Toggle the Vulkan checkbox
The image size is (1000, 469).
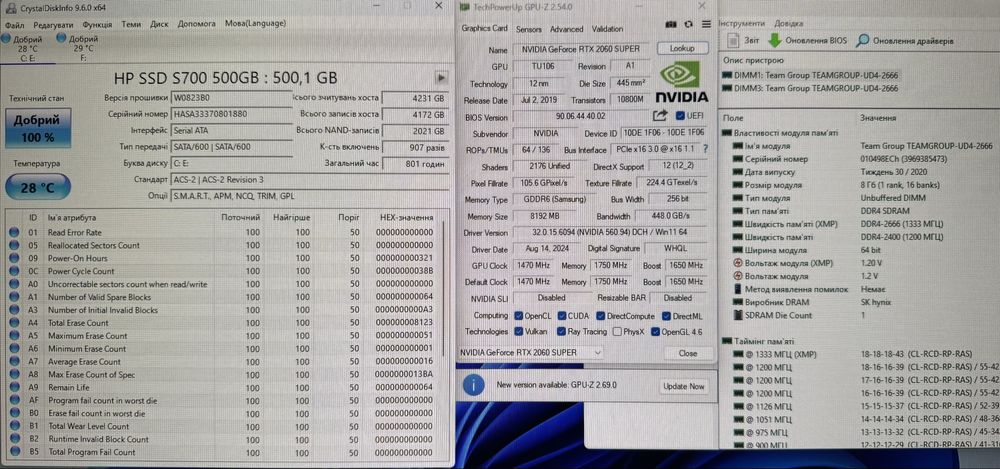pos(519,332)
